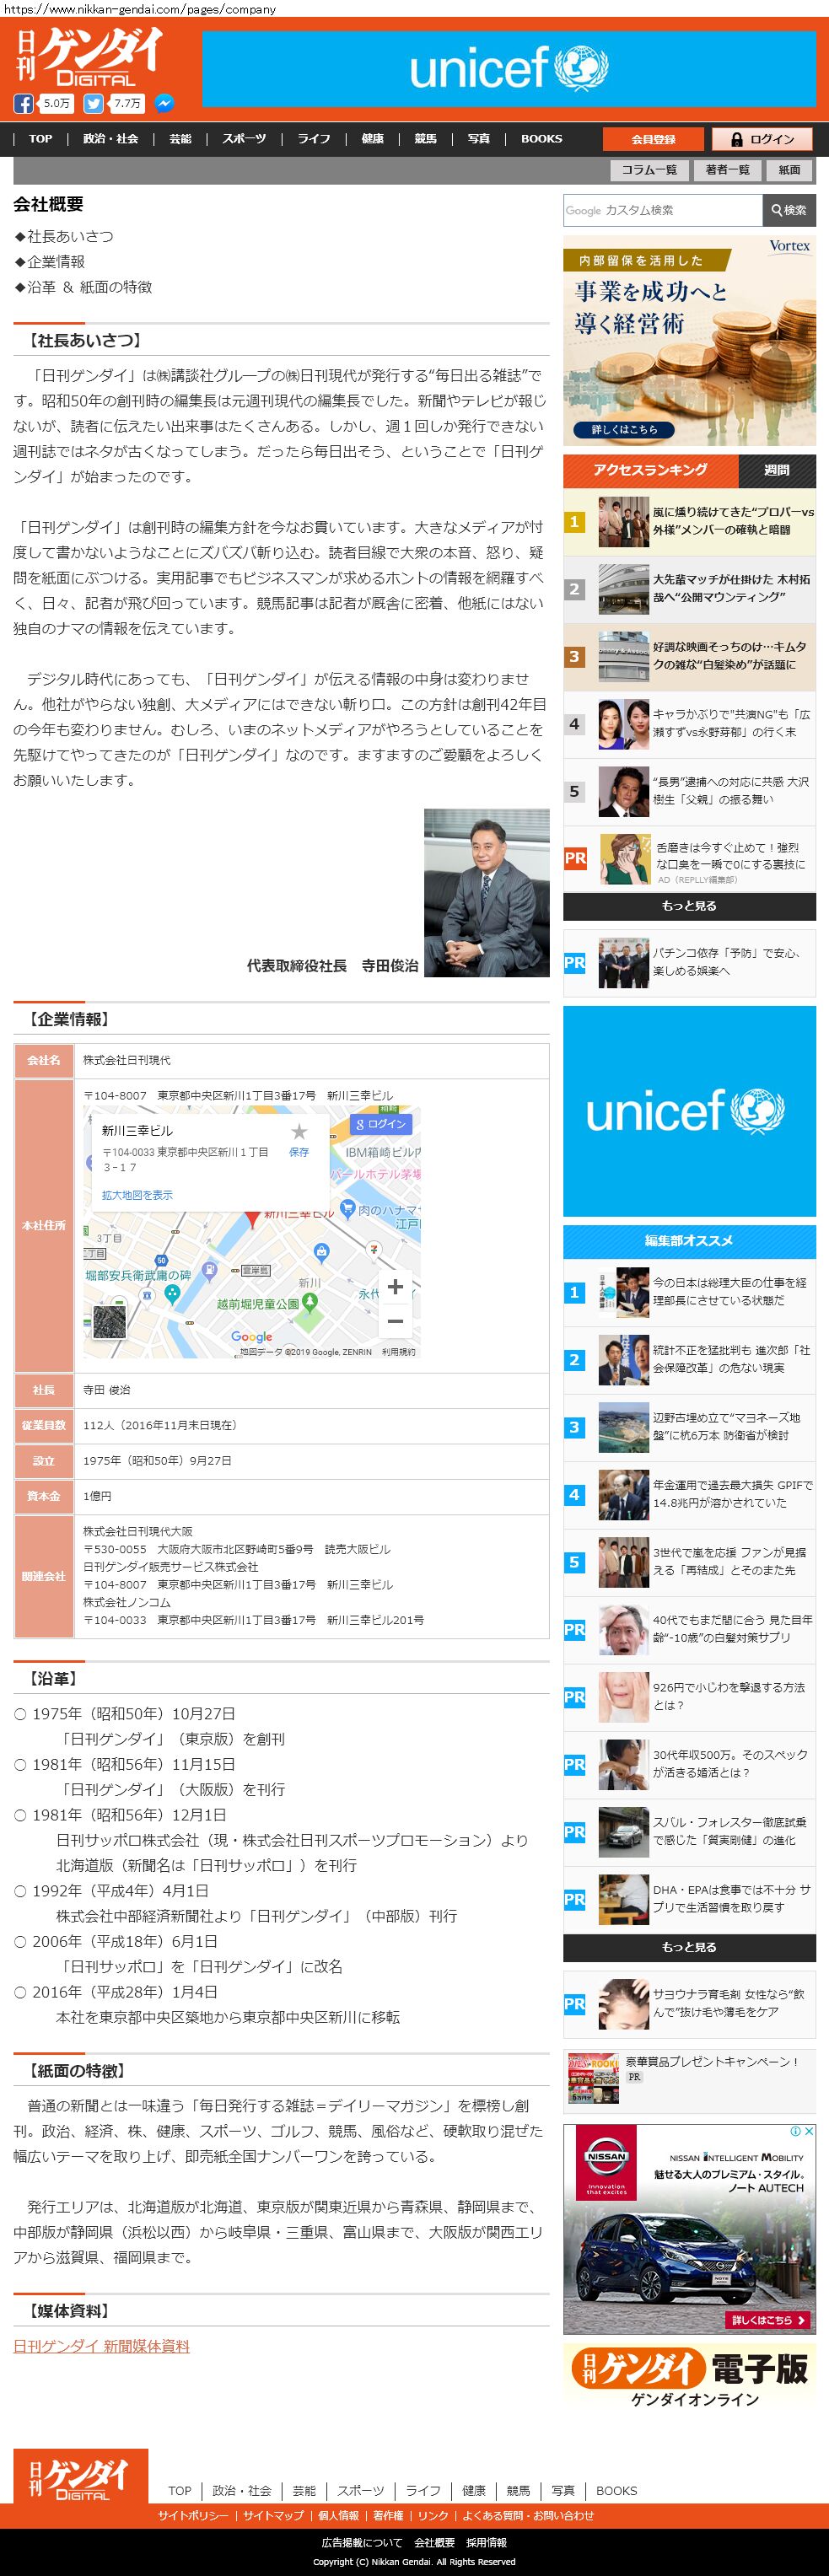Open the Facebook share icon

point(23,104)
